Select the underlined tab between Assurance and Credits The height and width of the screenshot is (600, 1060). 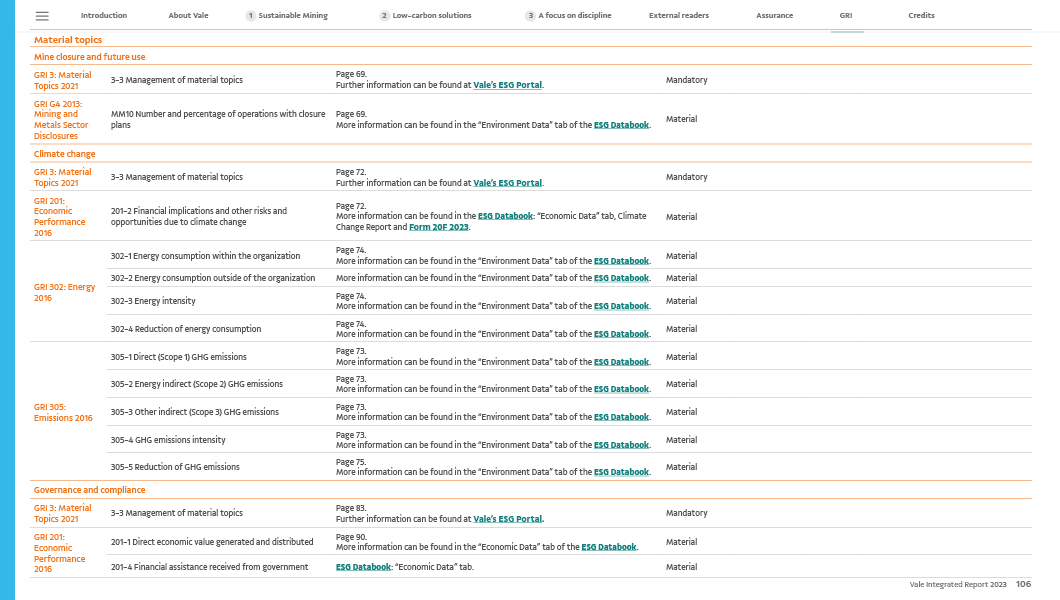tap(846, 16)
